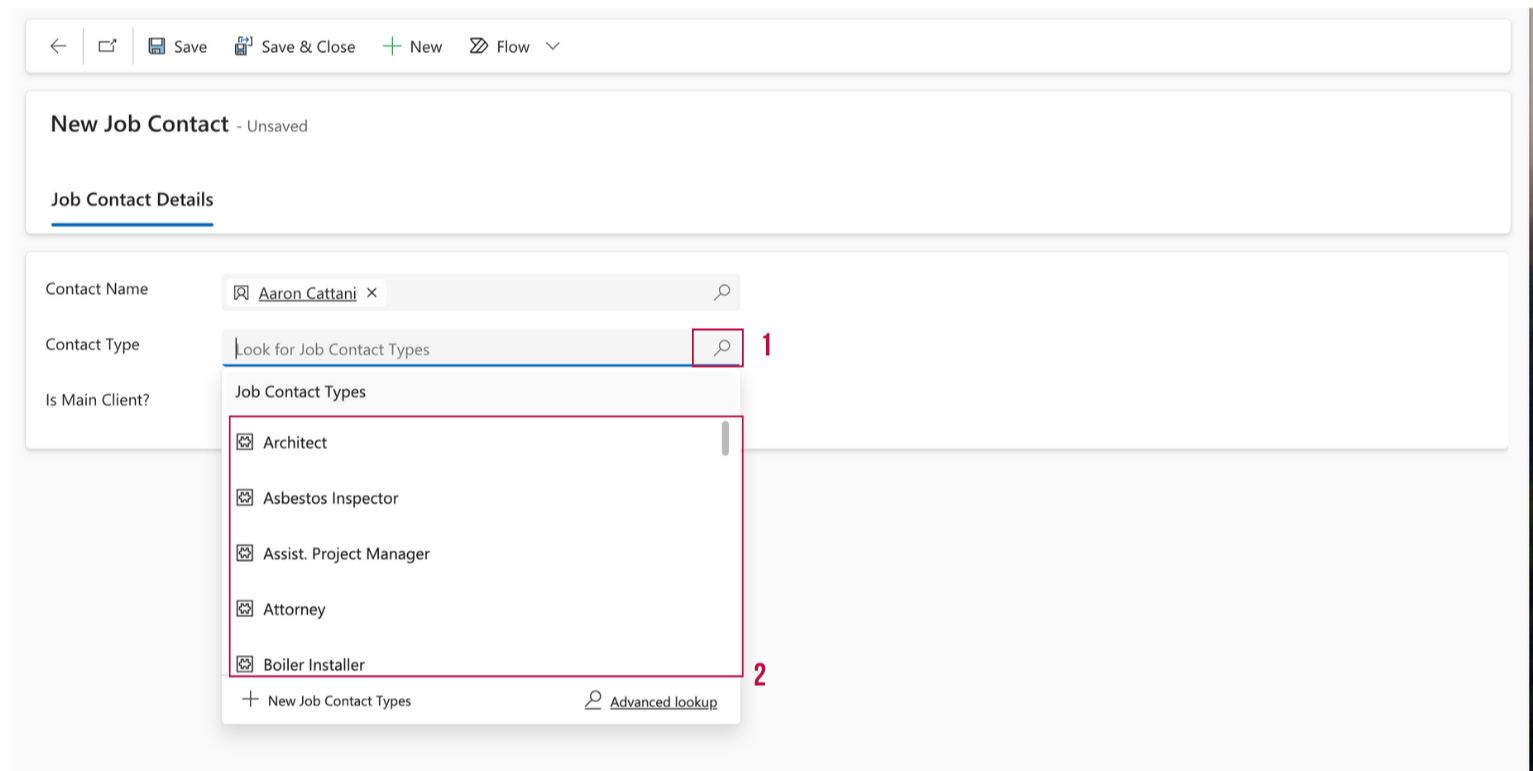Viewport: 1533px width, 771px height.
Task: Choose Asbestos Inspector contact type
Action: coord(330,498)
